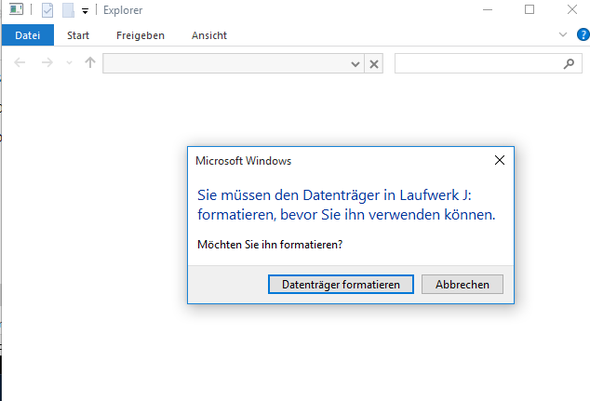
Task: Click the 'Explorer' window title text
Action: point(123,11)
